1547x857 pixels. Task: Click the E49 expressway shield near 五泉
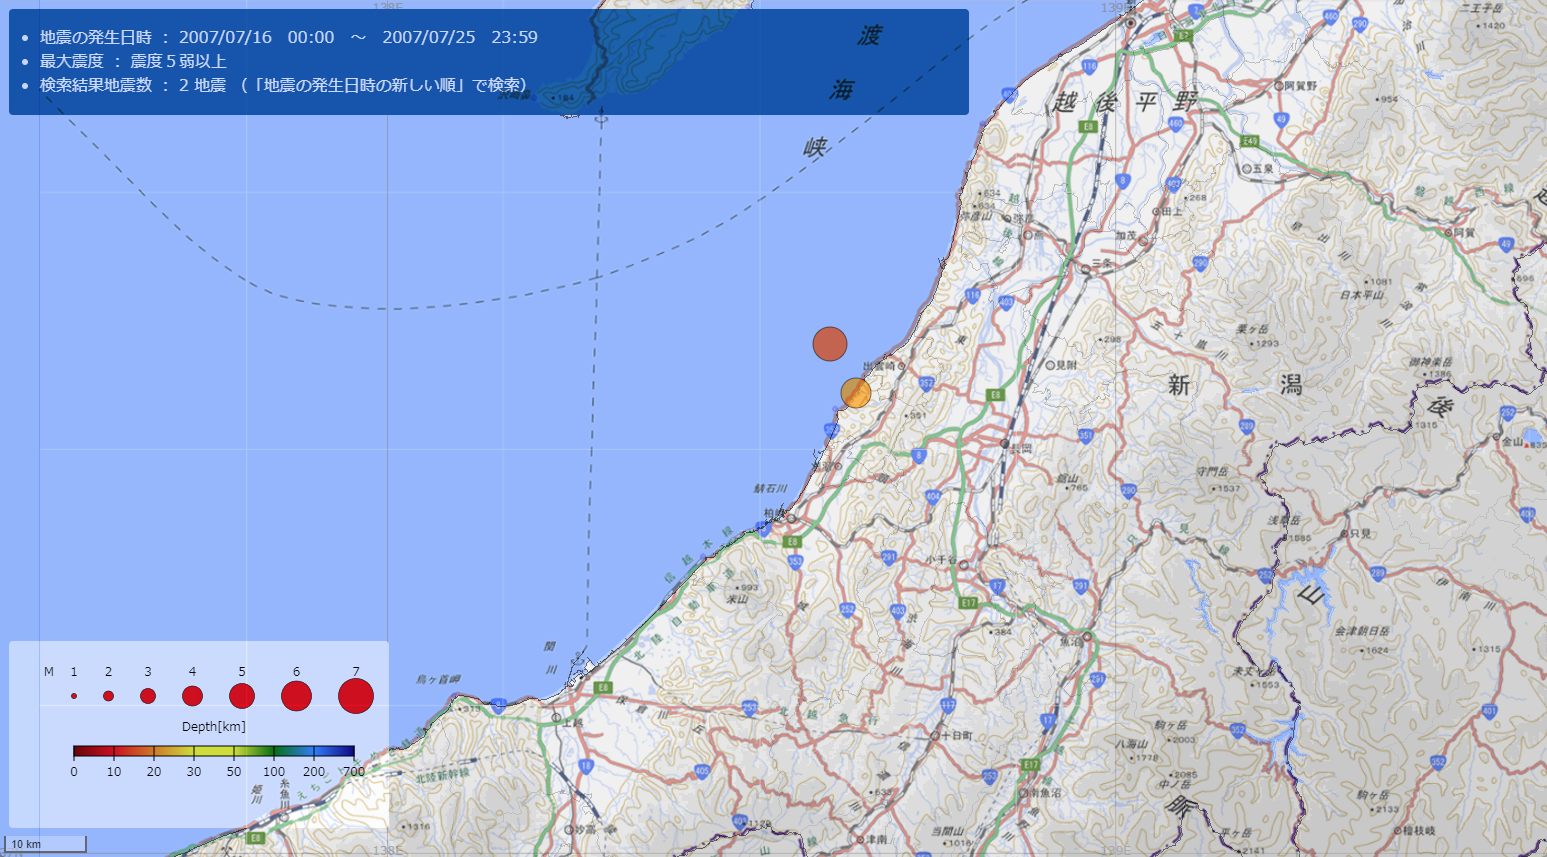(1249, 141)
